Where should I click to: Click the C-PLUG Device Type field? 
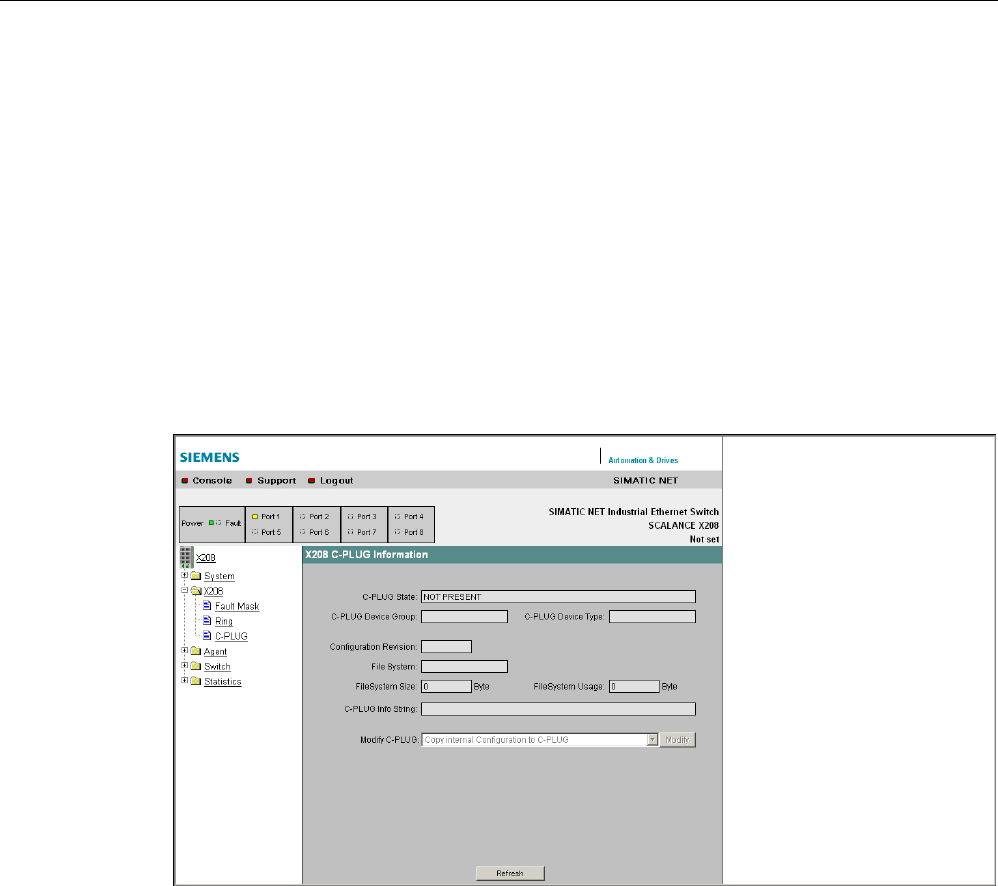[x=652, y=617]
